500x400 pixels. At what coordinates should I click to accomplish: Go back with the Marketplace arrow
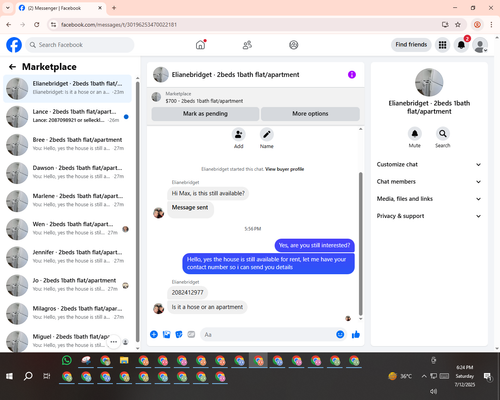click(12, 67)
